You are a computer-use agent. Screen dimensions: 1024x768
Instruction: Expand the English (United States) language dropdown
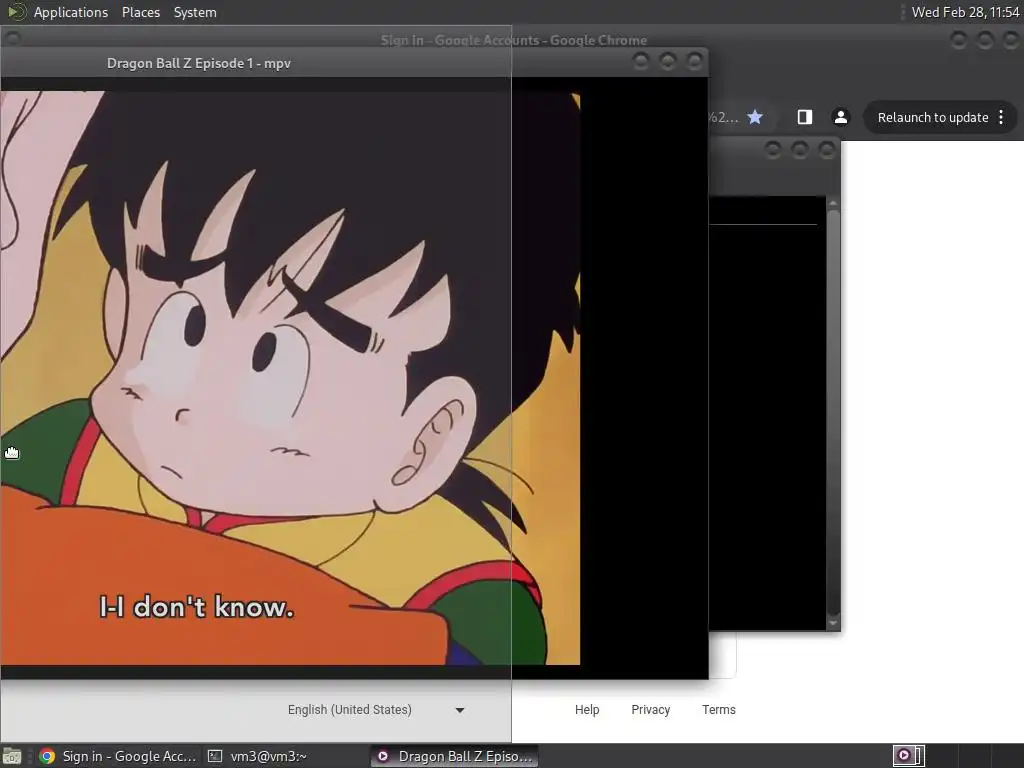click(376, 710)
